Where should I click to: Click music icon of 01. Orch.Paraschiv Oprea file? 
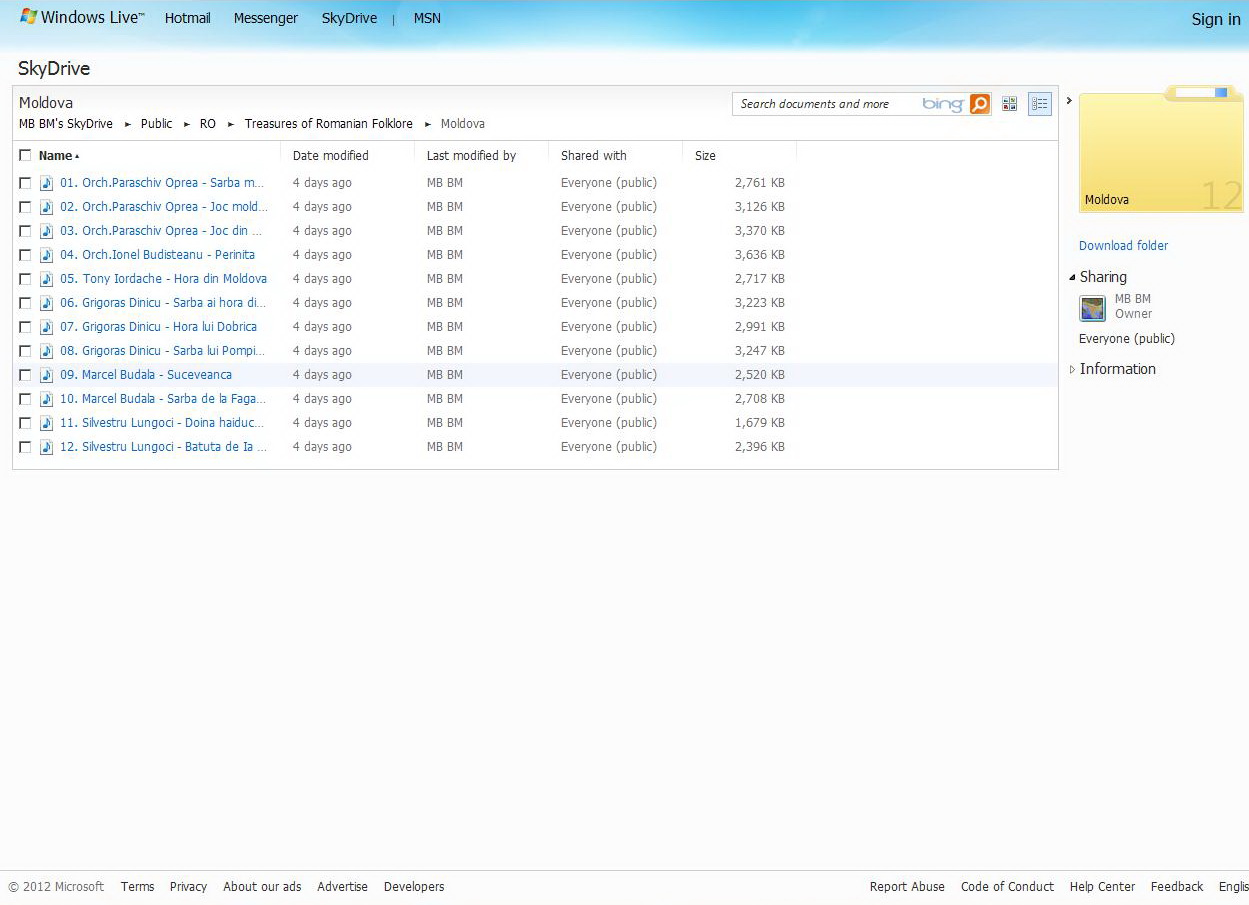tap(46, 183)
